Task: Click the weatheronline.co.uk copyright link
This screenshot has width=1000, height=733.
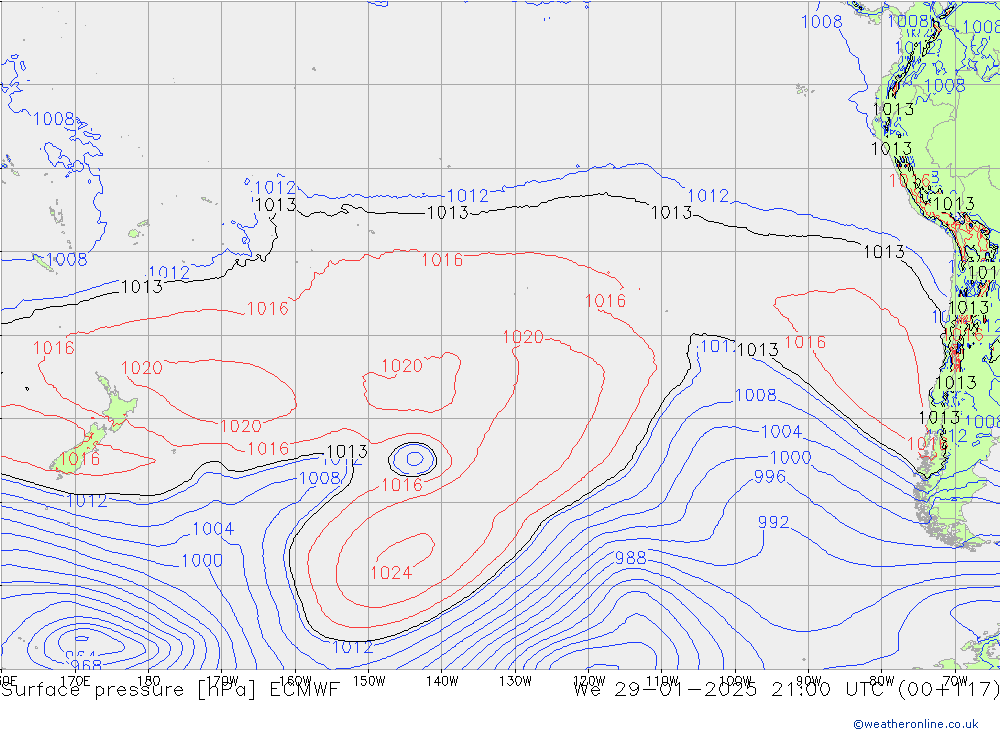Action: click(916, 724)
